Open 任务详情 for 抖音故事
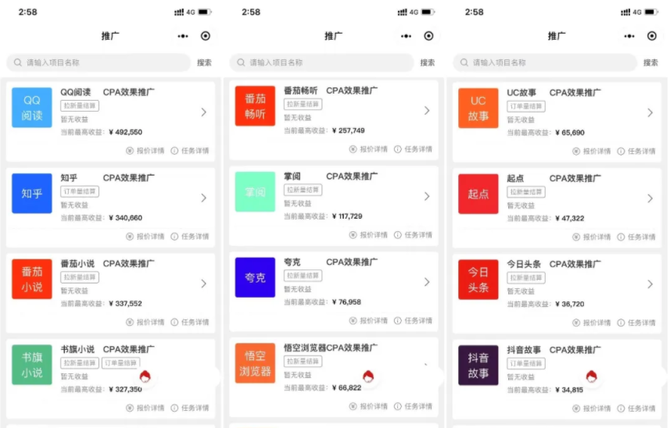The height and width of the screenshot is (428, 670). (636, 409)
